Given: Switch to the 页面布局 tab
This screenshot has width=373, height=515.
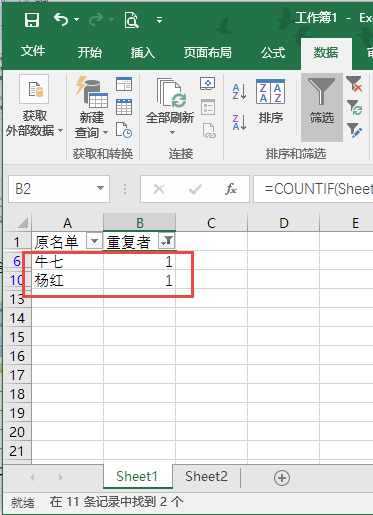Looking at the screenshot, I should [207, 52].
